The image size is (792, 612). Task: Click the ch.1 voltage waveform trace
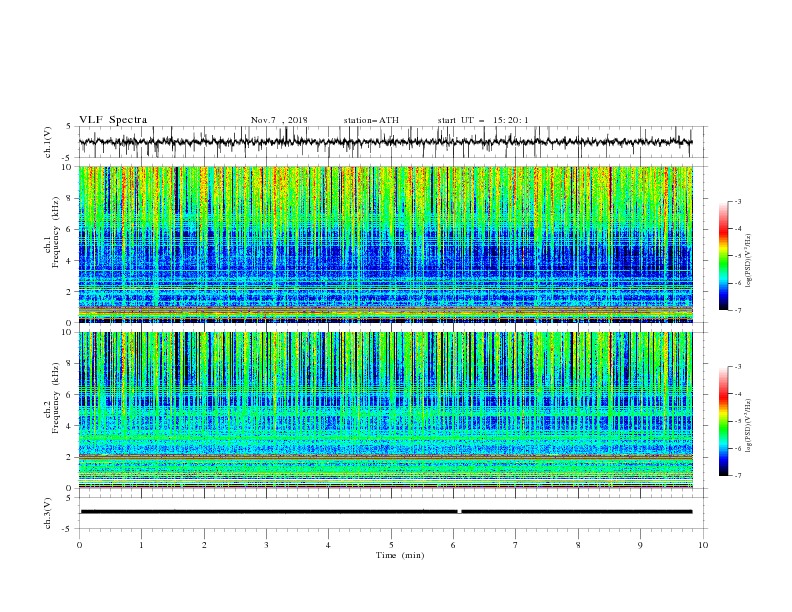(x=385, y=142)
